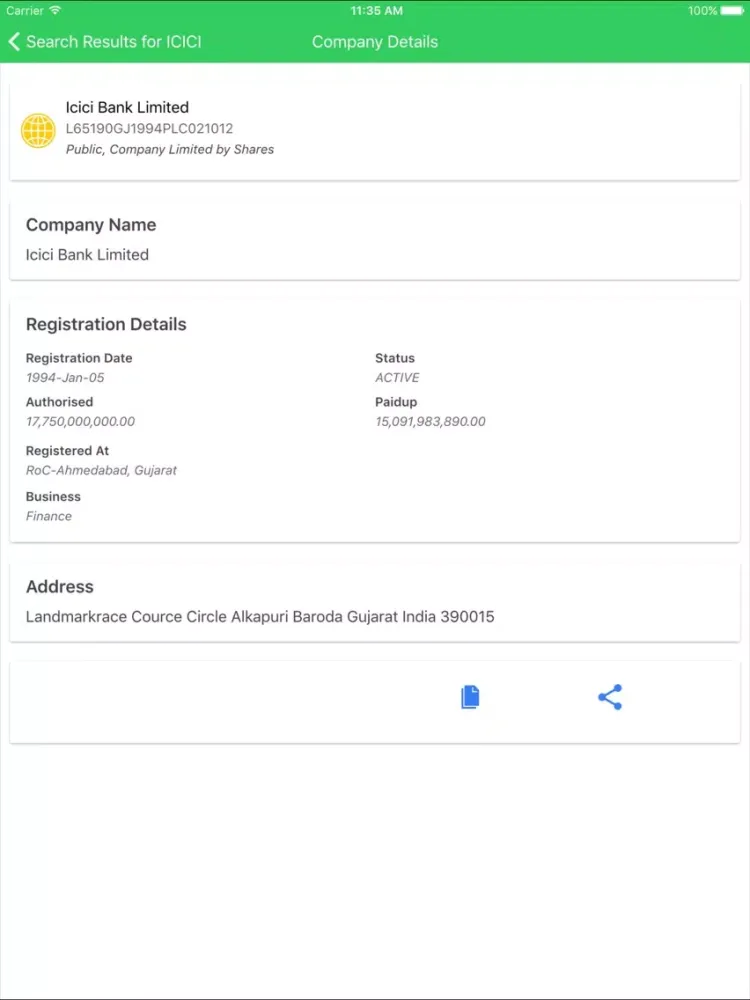Tap the battery indicator icon
Screen dimensions: 750x1000
(732, 11)
